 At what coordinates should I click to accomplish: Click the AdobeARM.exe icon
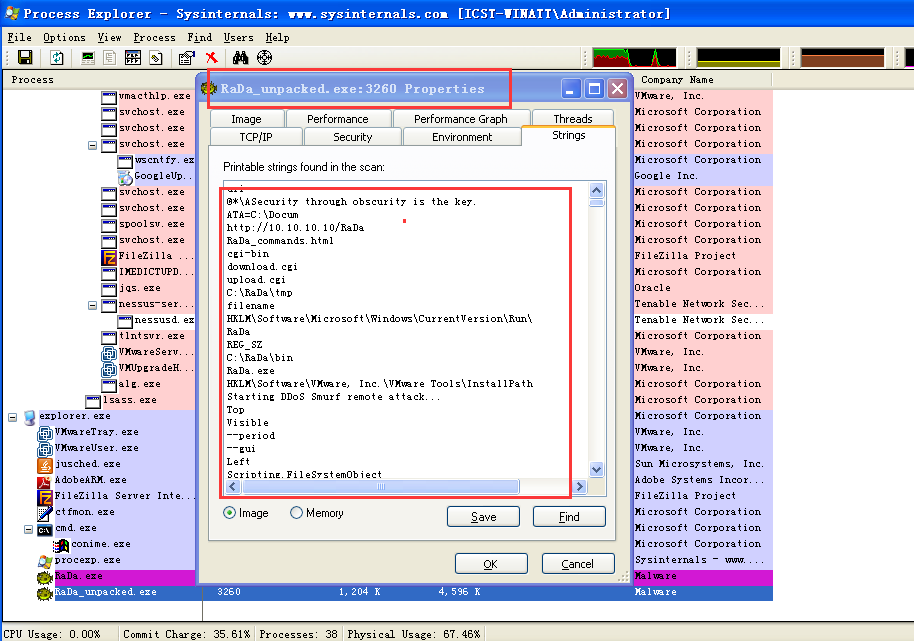pos(45,481)
